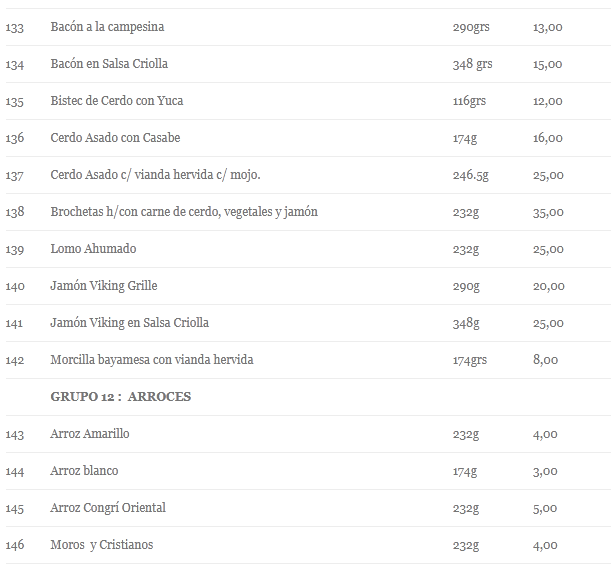Image resolution: width=611 pixels, height=568 pixels.
Task: Select Jamón Viking en Salsa Criolla
Action: (x=129, y=323)
